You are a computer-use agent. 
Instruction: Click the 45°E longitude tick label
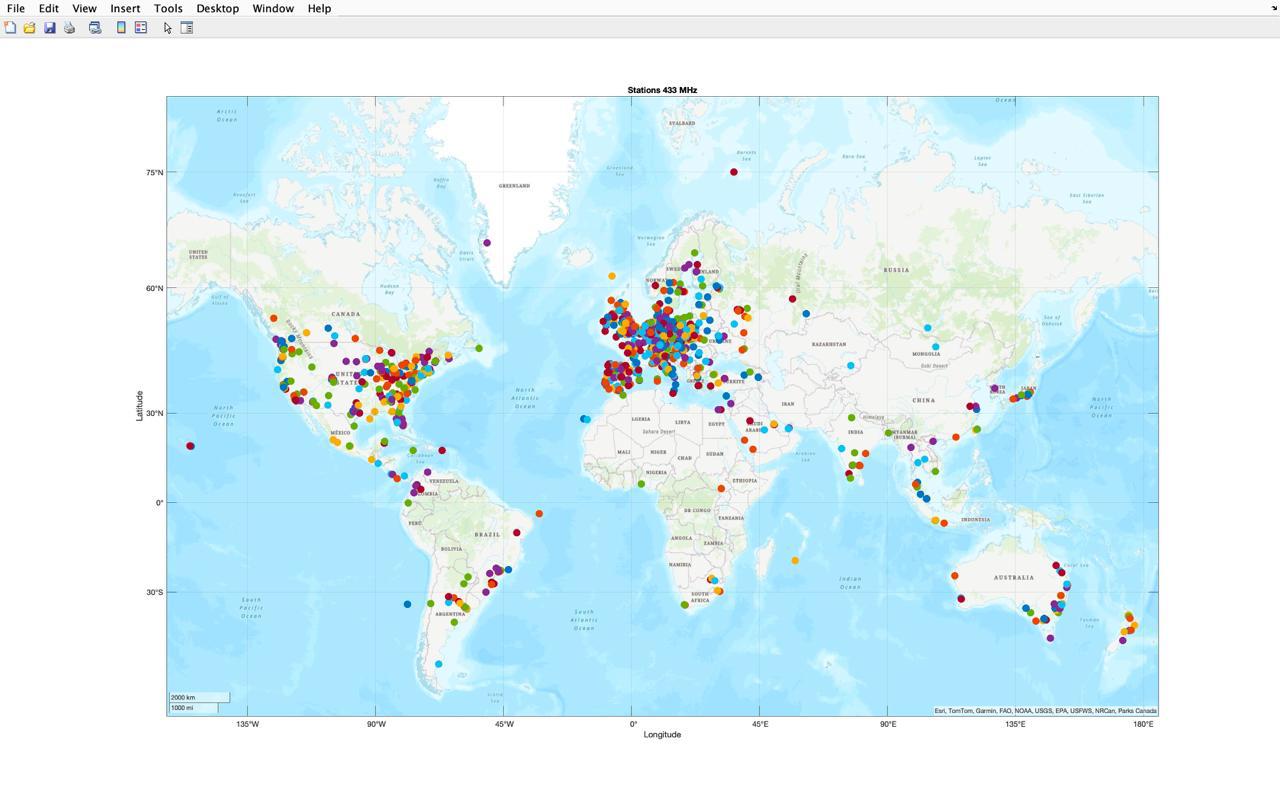click(x=760, y=724)
